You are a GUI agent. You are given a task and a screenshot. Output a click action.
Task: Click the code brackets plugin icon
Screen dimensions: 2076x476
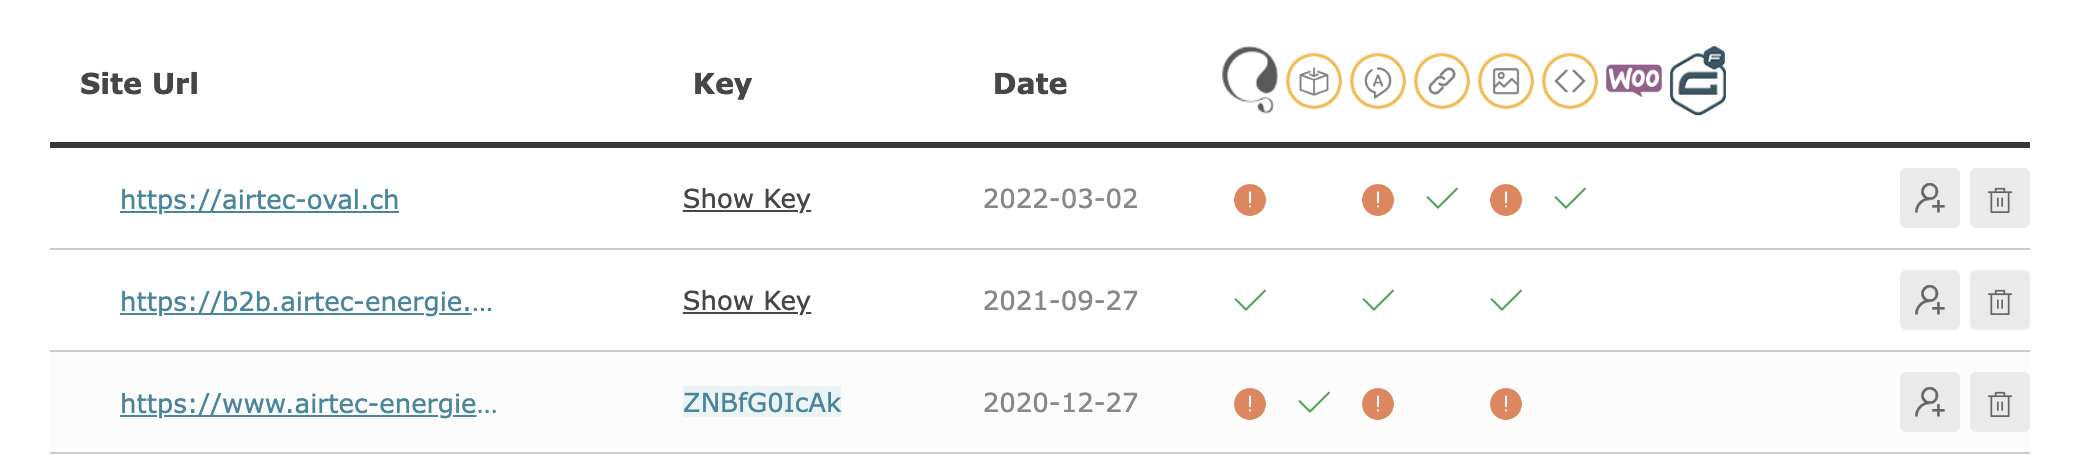pyautogui.click(x=1570, y=81)
